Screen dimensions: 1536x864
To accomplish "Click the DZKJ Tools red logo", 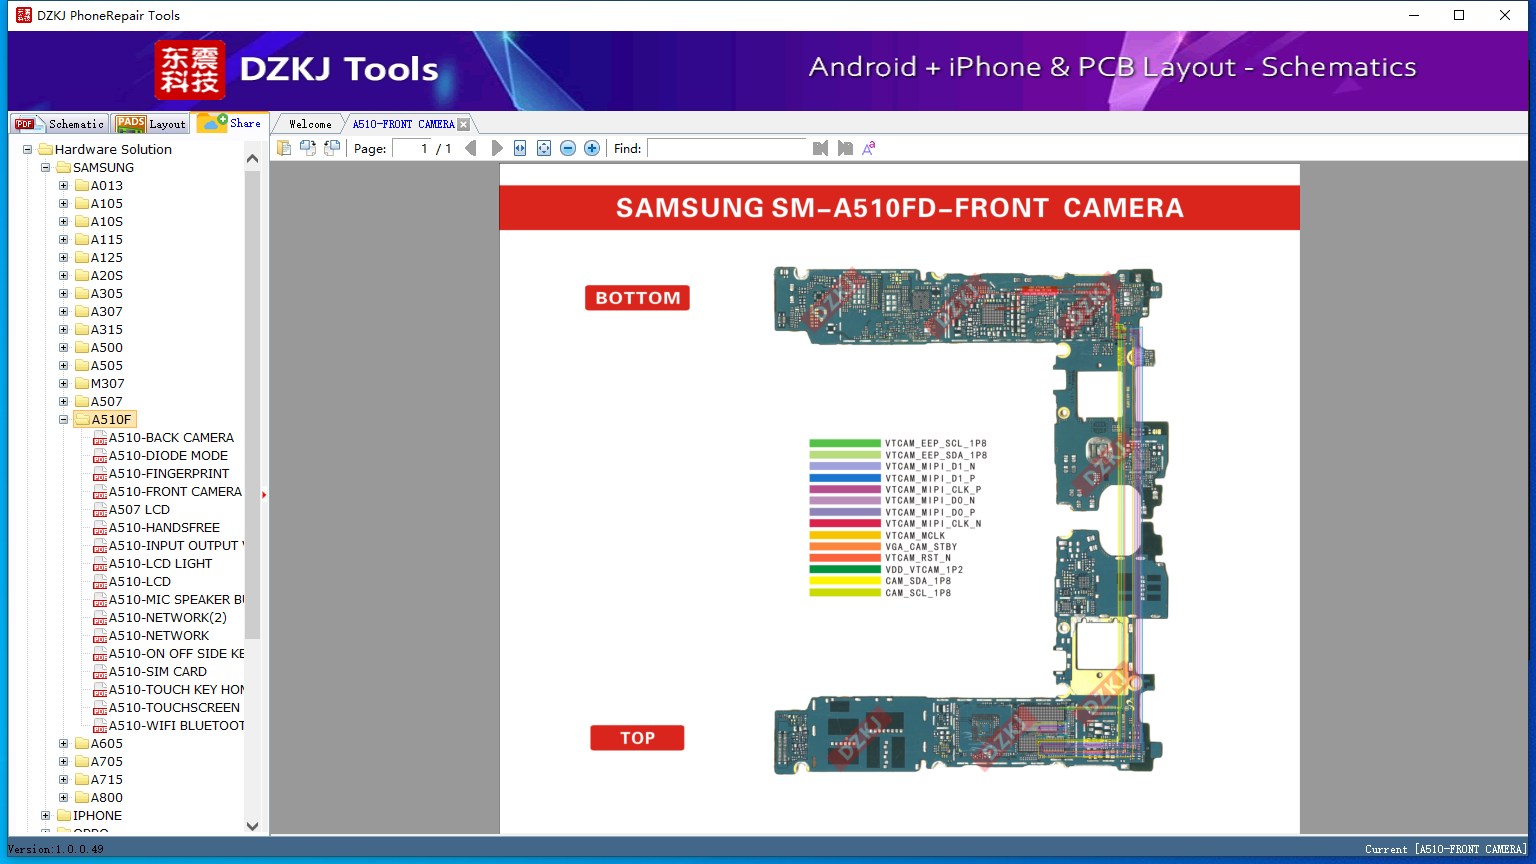I will point(190,70).
